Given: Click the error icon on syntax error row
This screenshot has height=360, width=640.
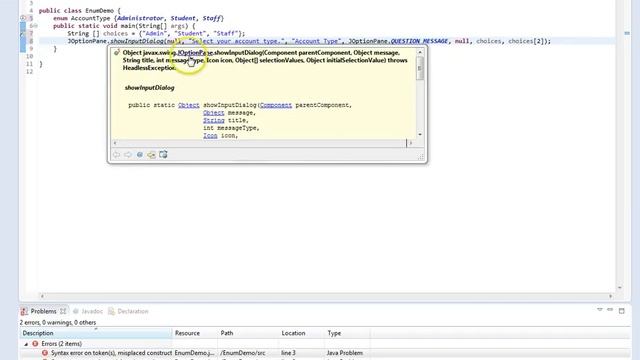Looking at the screenshot, I should pos(44,353).
